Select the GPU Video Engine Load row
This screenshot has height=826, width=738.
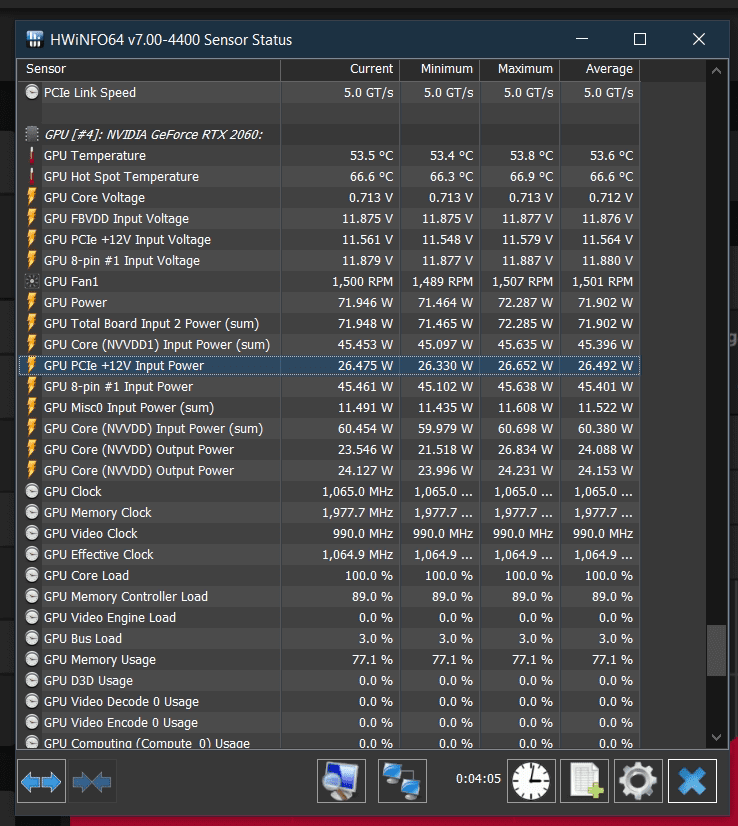[x=329, y=617]
